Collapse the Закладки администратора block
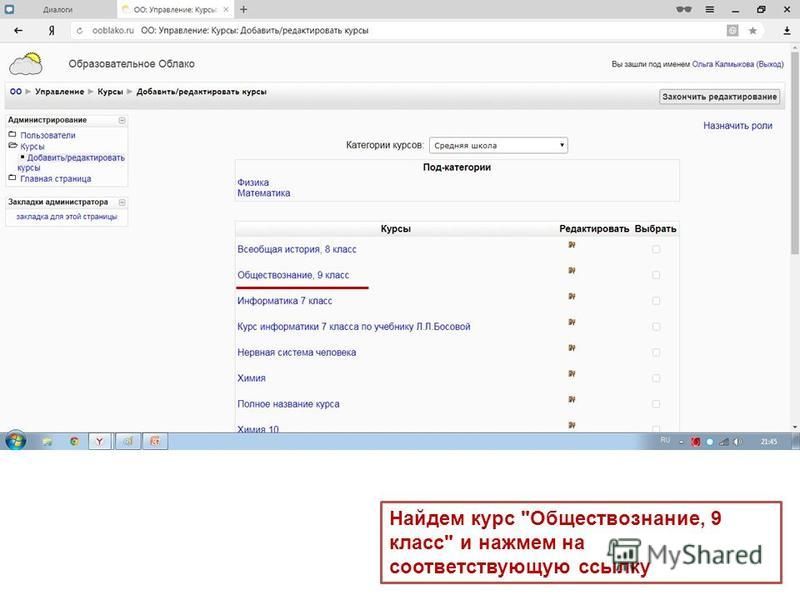 point(122,203)
